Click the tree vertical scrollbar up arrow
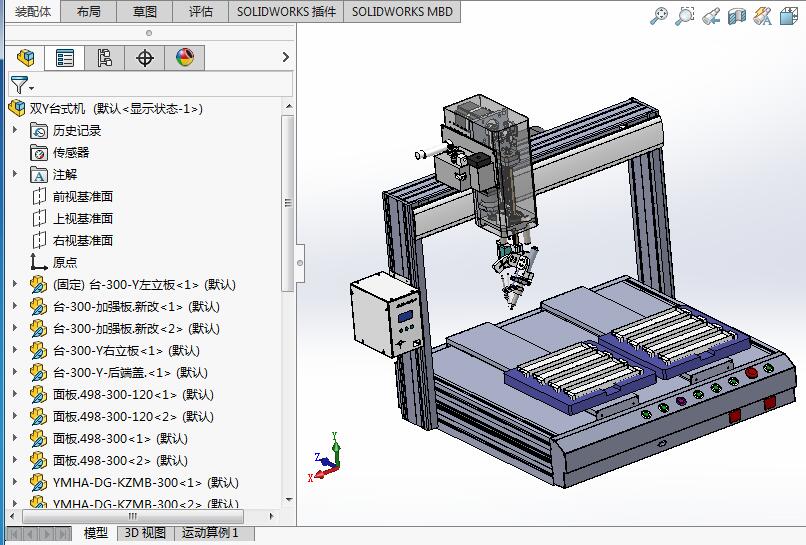The height and width of the screenshot is (545, 806). tap(289, 106)
